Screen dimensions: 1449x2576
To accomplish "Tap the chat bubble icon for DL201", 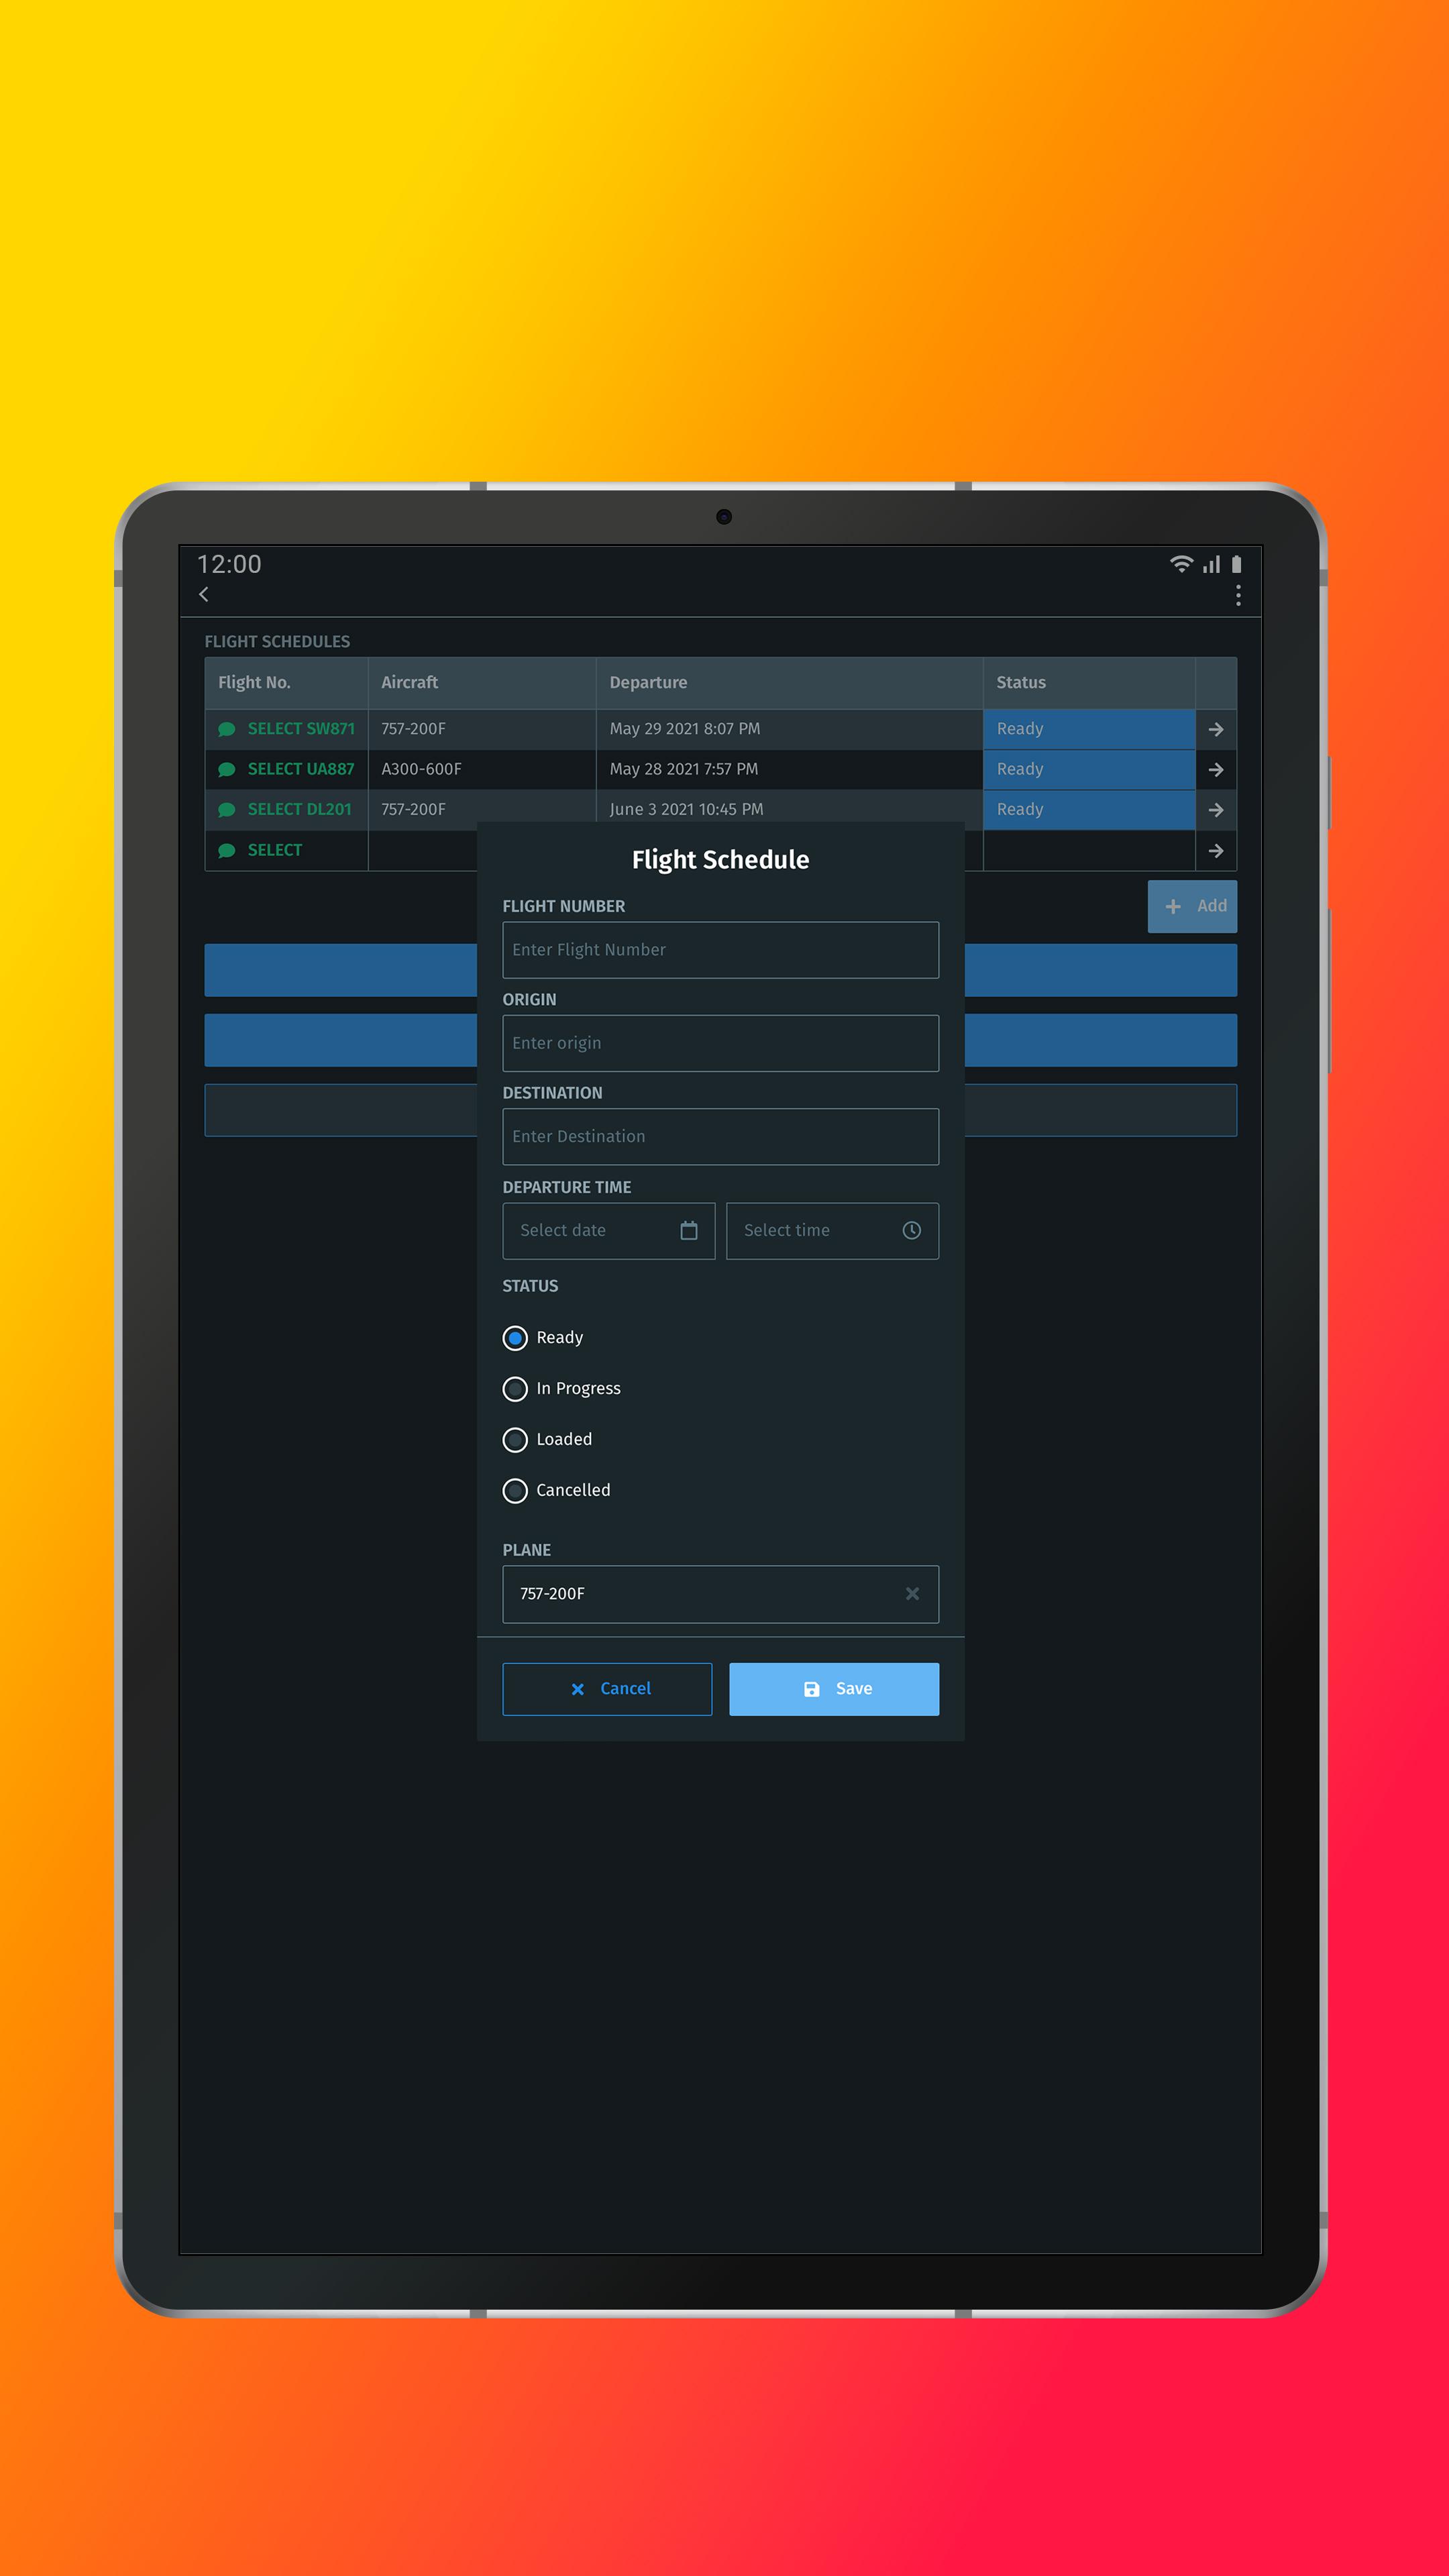I will coord(227,809).
